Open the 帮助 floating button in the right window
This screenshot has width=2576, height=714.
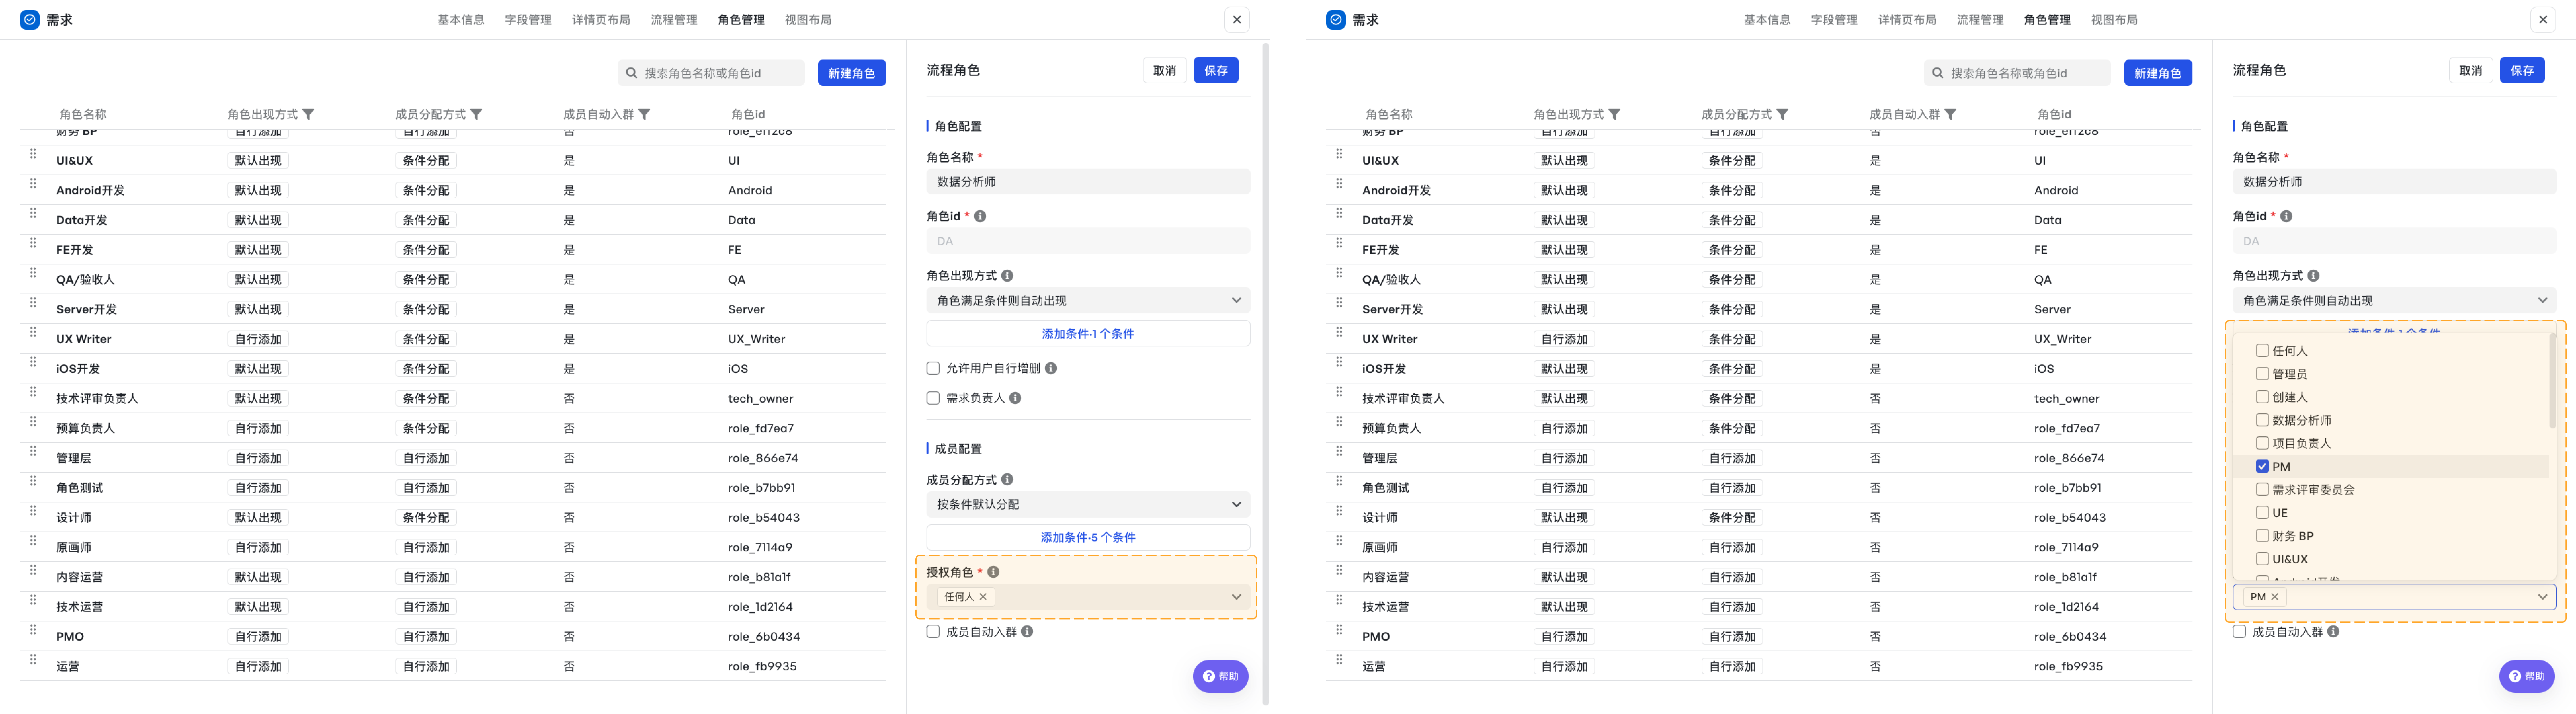pos(2527,677)
